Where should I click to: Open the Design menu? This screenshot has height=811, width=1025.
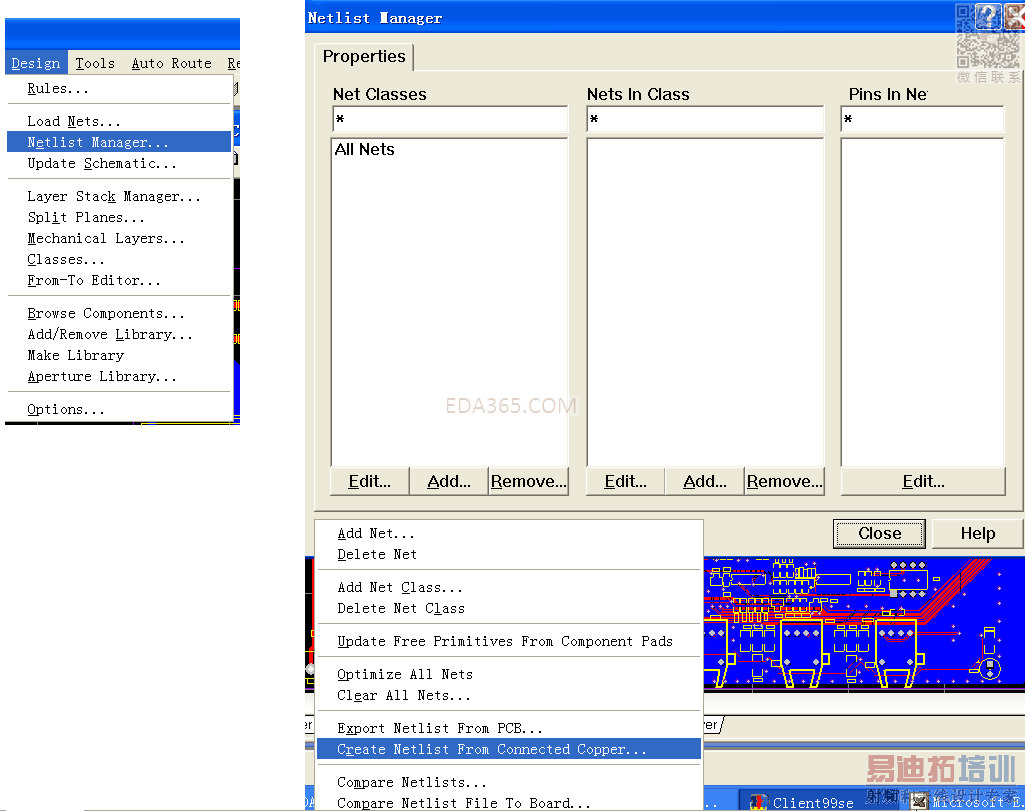36,63
